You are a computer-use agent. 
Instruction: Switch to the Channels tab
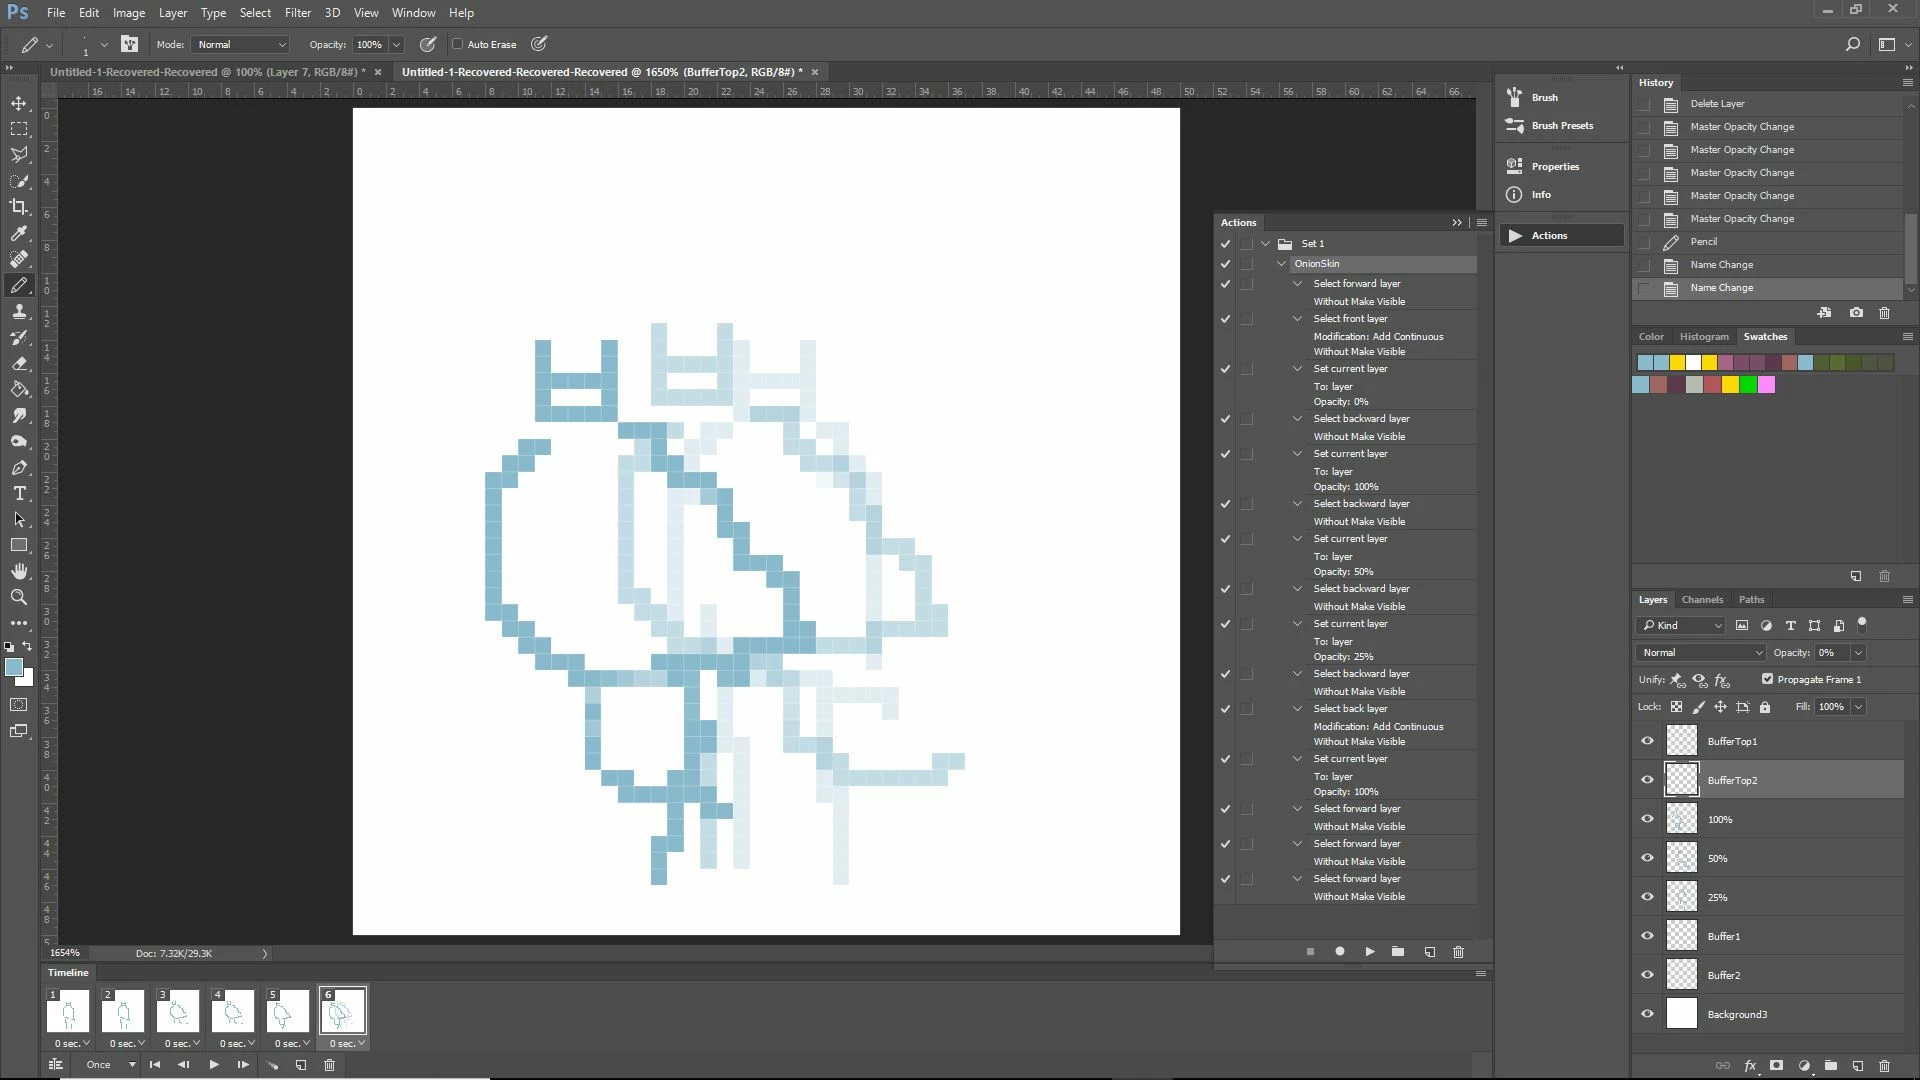click(1702, 600)
